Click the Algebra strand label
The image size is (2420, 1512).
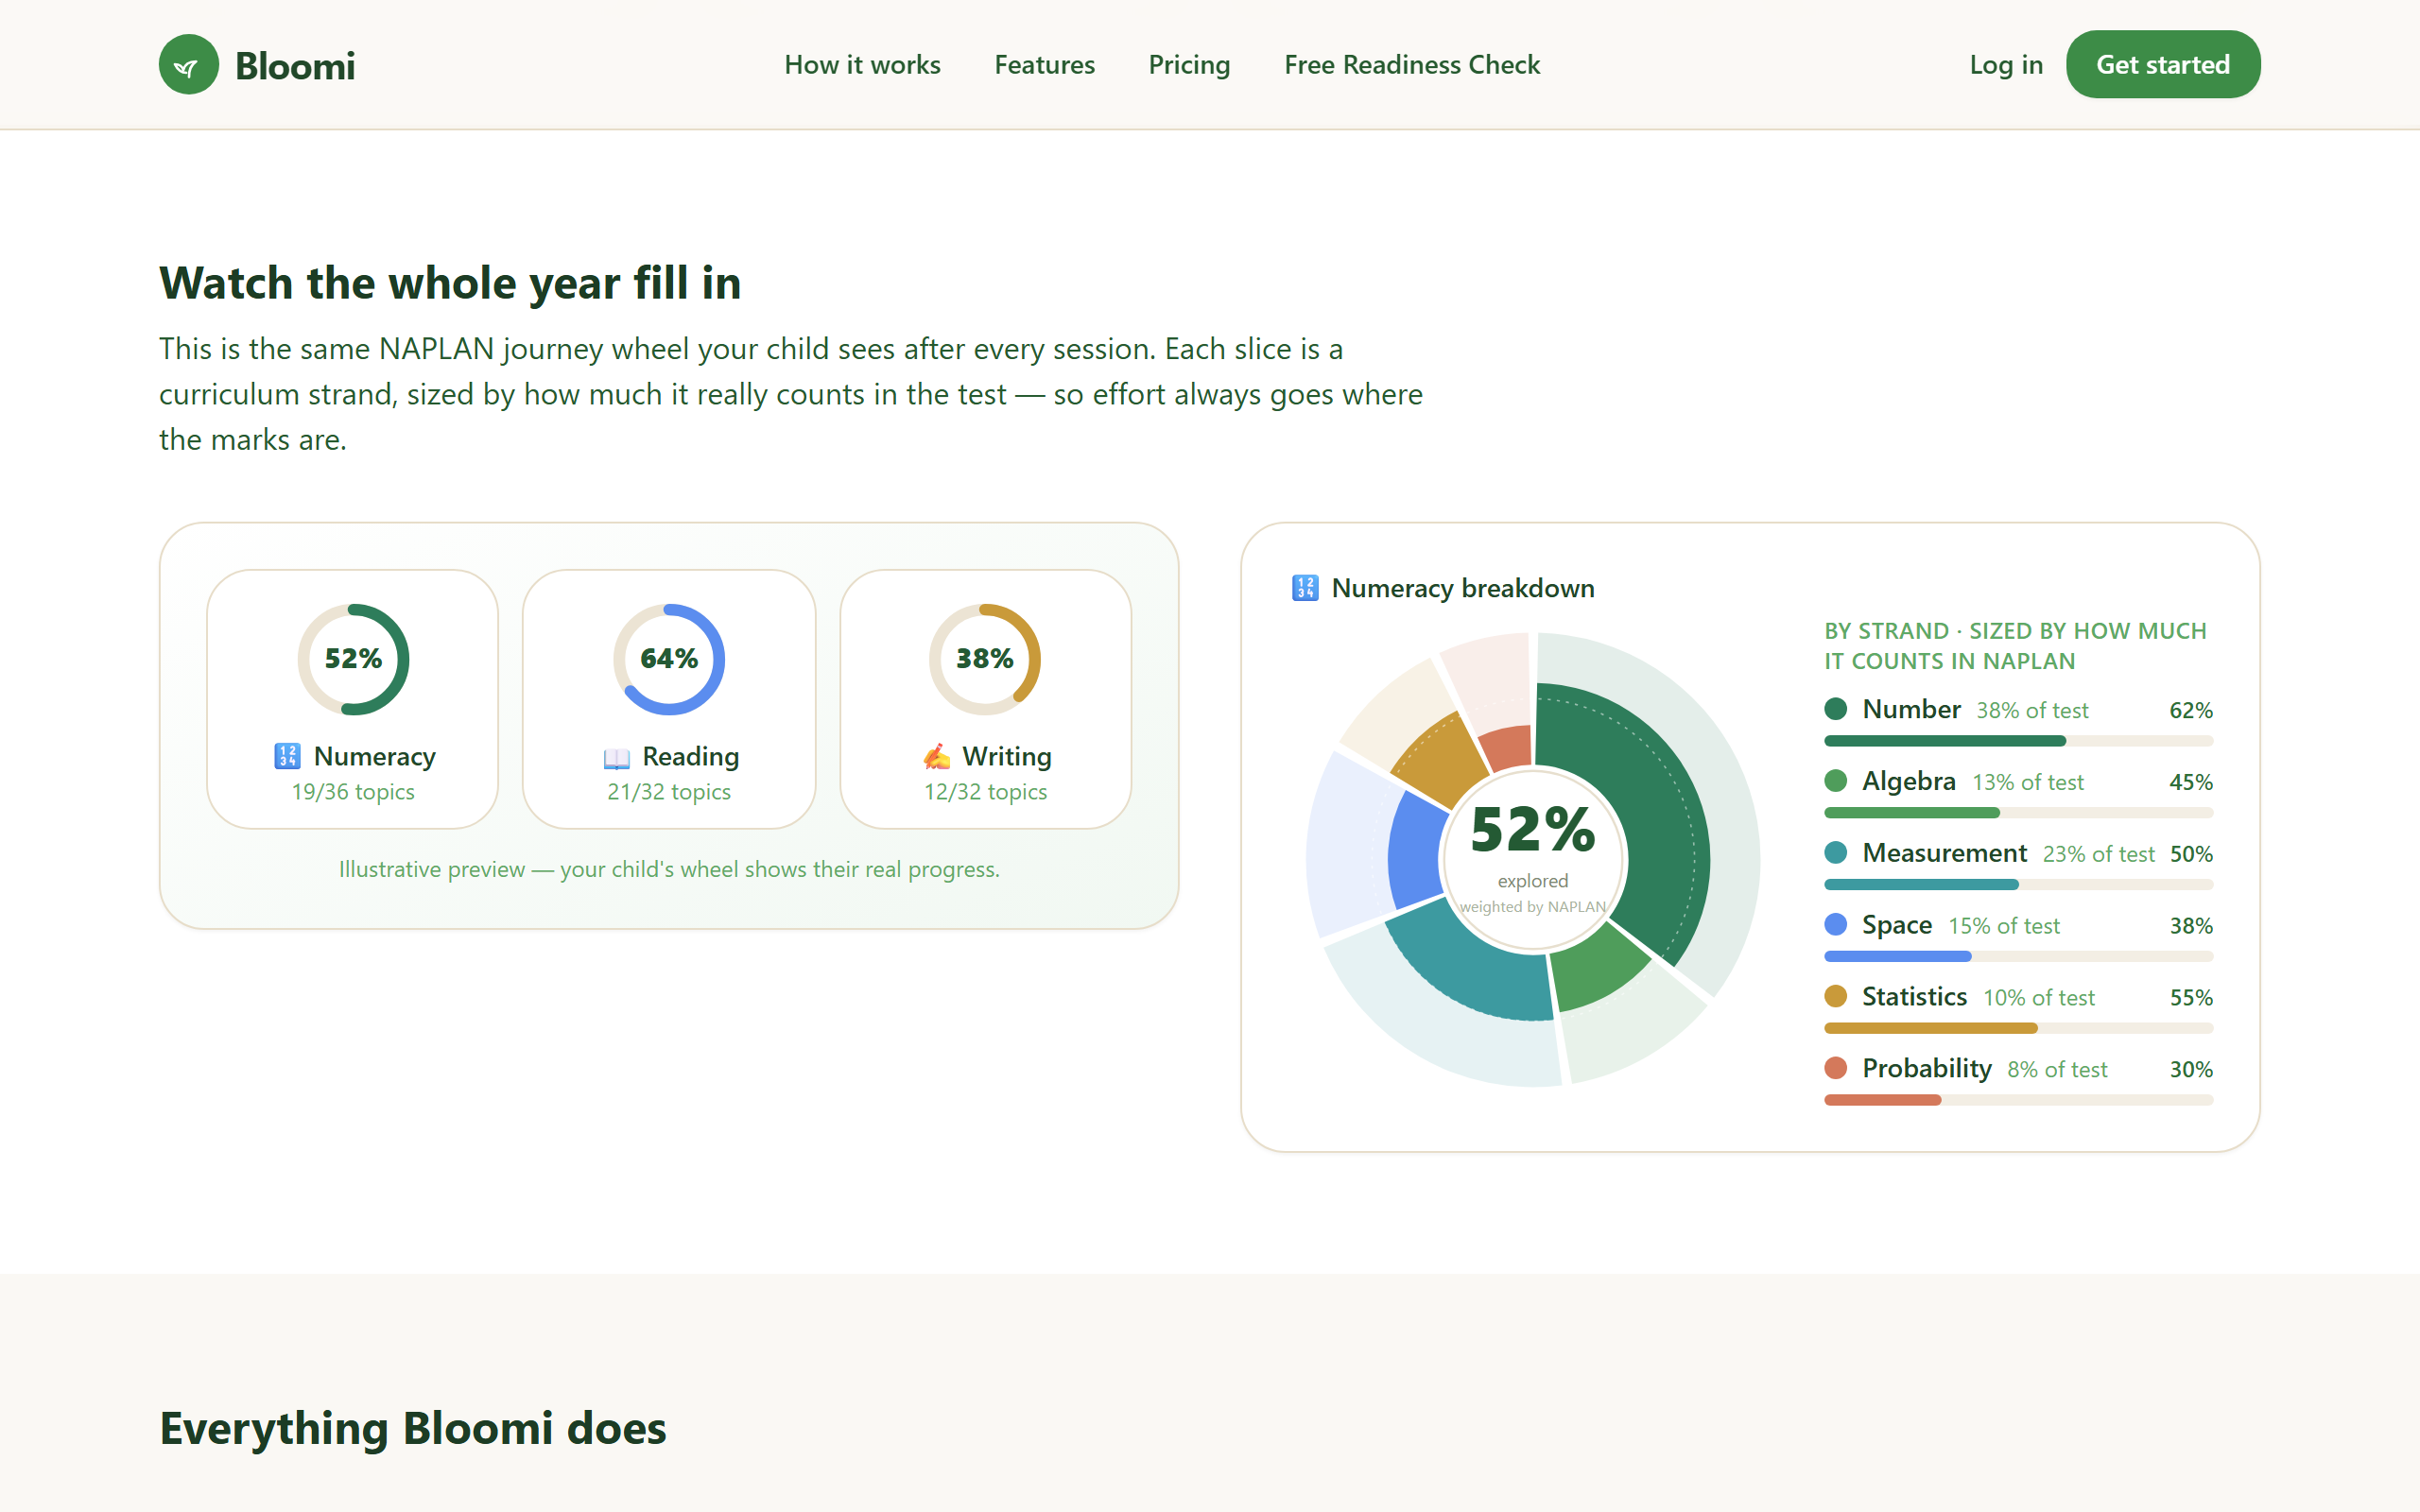pyautogui.click(x=1908, y=781)
